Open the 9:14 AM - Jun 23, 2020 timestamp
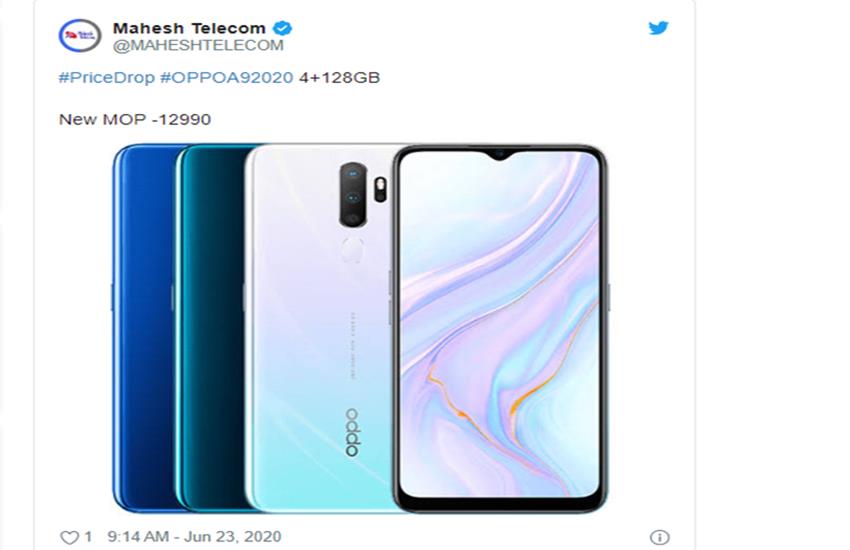This screenshot has width=850, height=550. (194, 537)
